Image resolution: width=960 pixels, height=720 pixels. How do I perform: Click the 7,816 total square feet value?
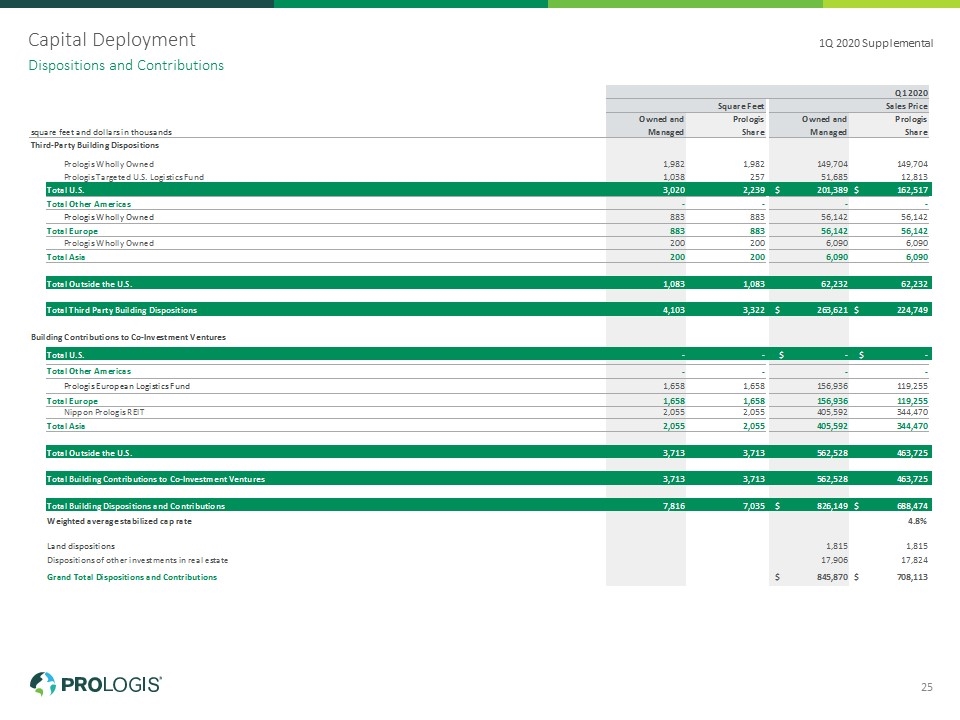(673, 506)
